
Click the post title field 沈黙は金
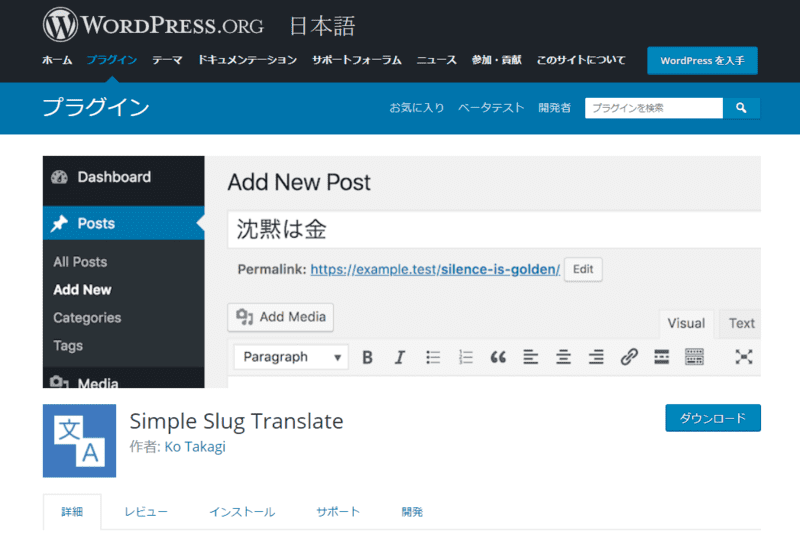tap(494, 229)
